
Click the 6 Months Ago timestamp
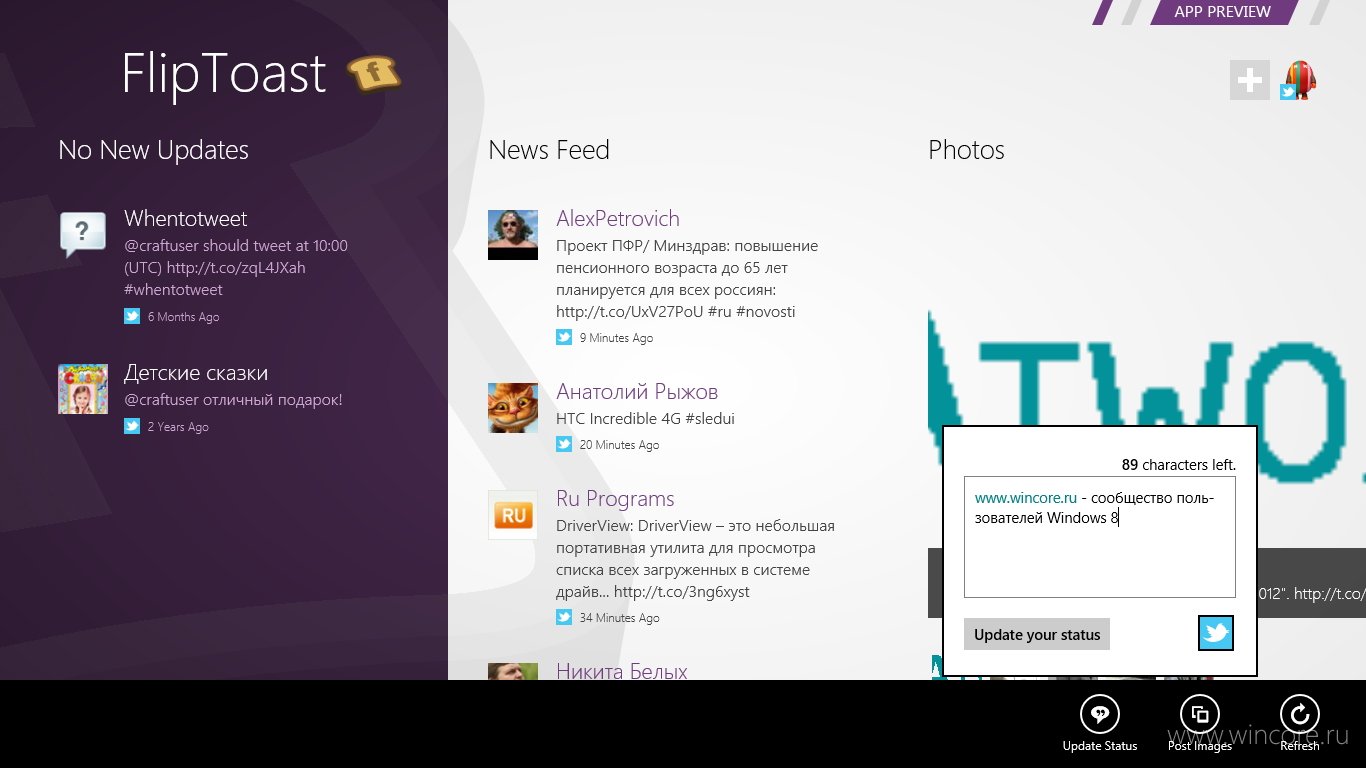(x=183, y=317)
